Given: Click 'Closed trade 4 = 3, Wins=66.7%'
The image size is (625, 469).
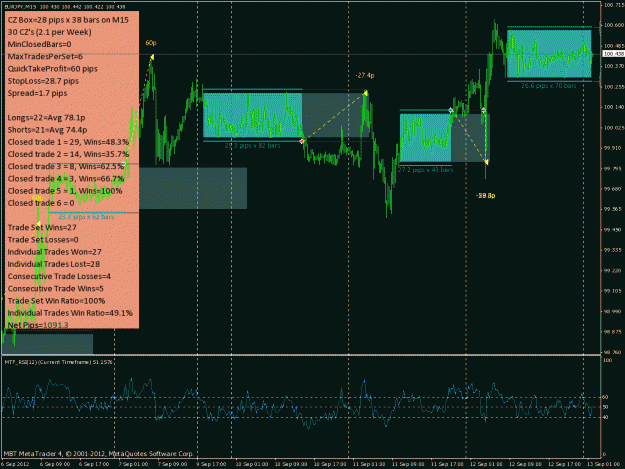Looking at the screenshot, I should click(x=66, y=179).
